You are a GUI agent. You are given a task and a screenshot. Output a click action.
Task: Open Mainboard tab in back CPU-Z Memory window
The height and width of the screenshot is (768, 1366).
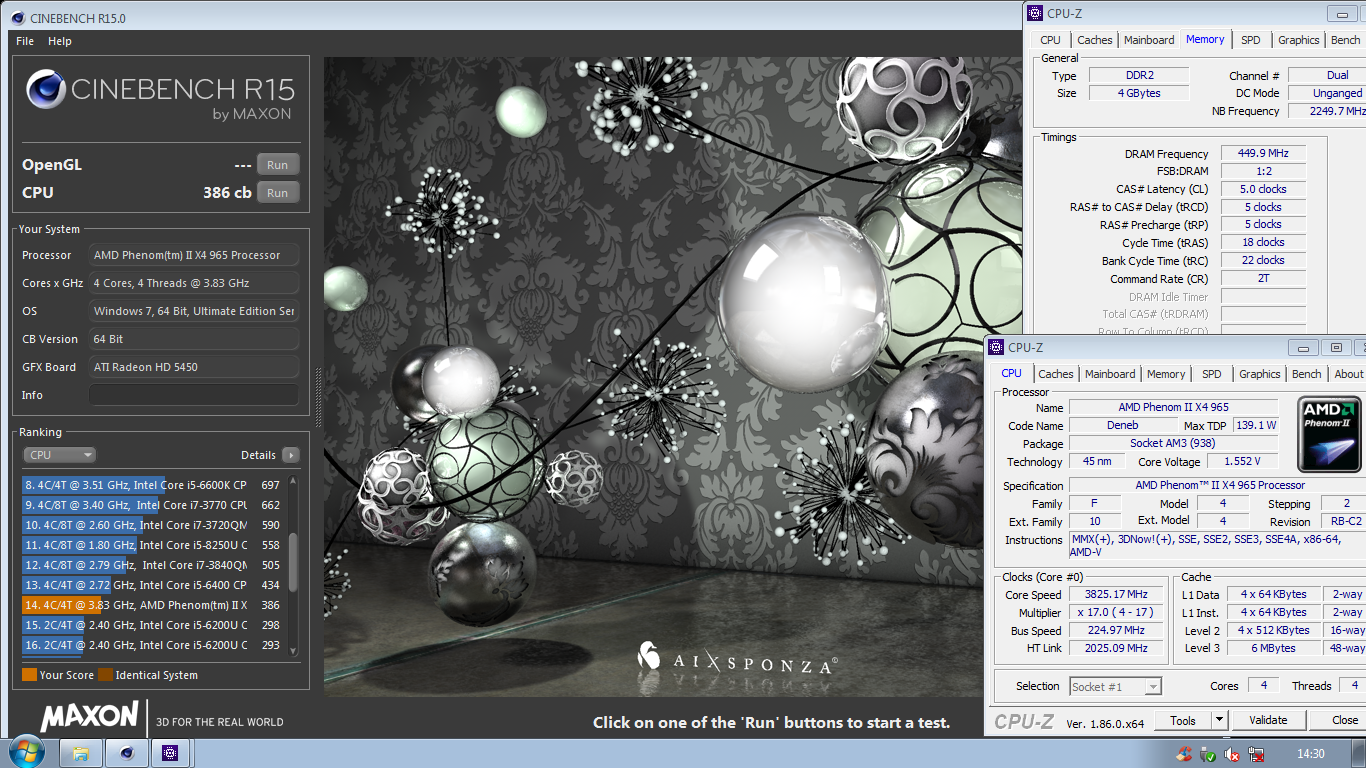tap(1149, 40)
